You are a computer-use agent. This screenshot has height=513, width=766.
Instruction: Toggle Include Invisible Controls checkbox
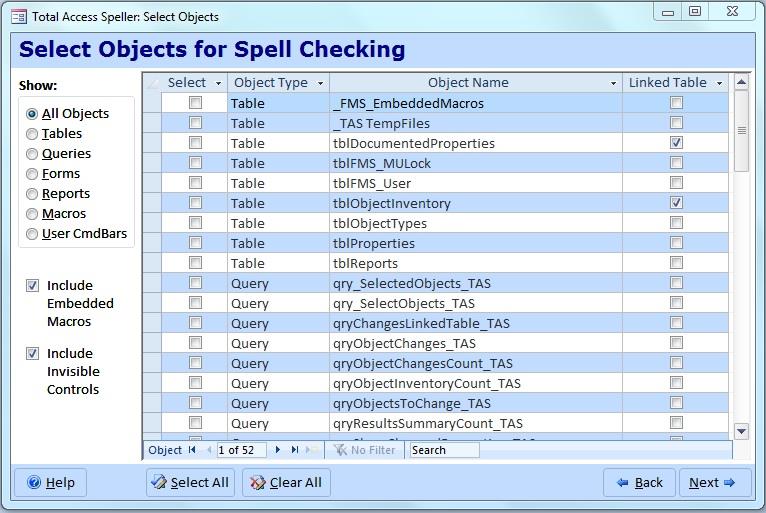click(32, 354)
